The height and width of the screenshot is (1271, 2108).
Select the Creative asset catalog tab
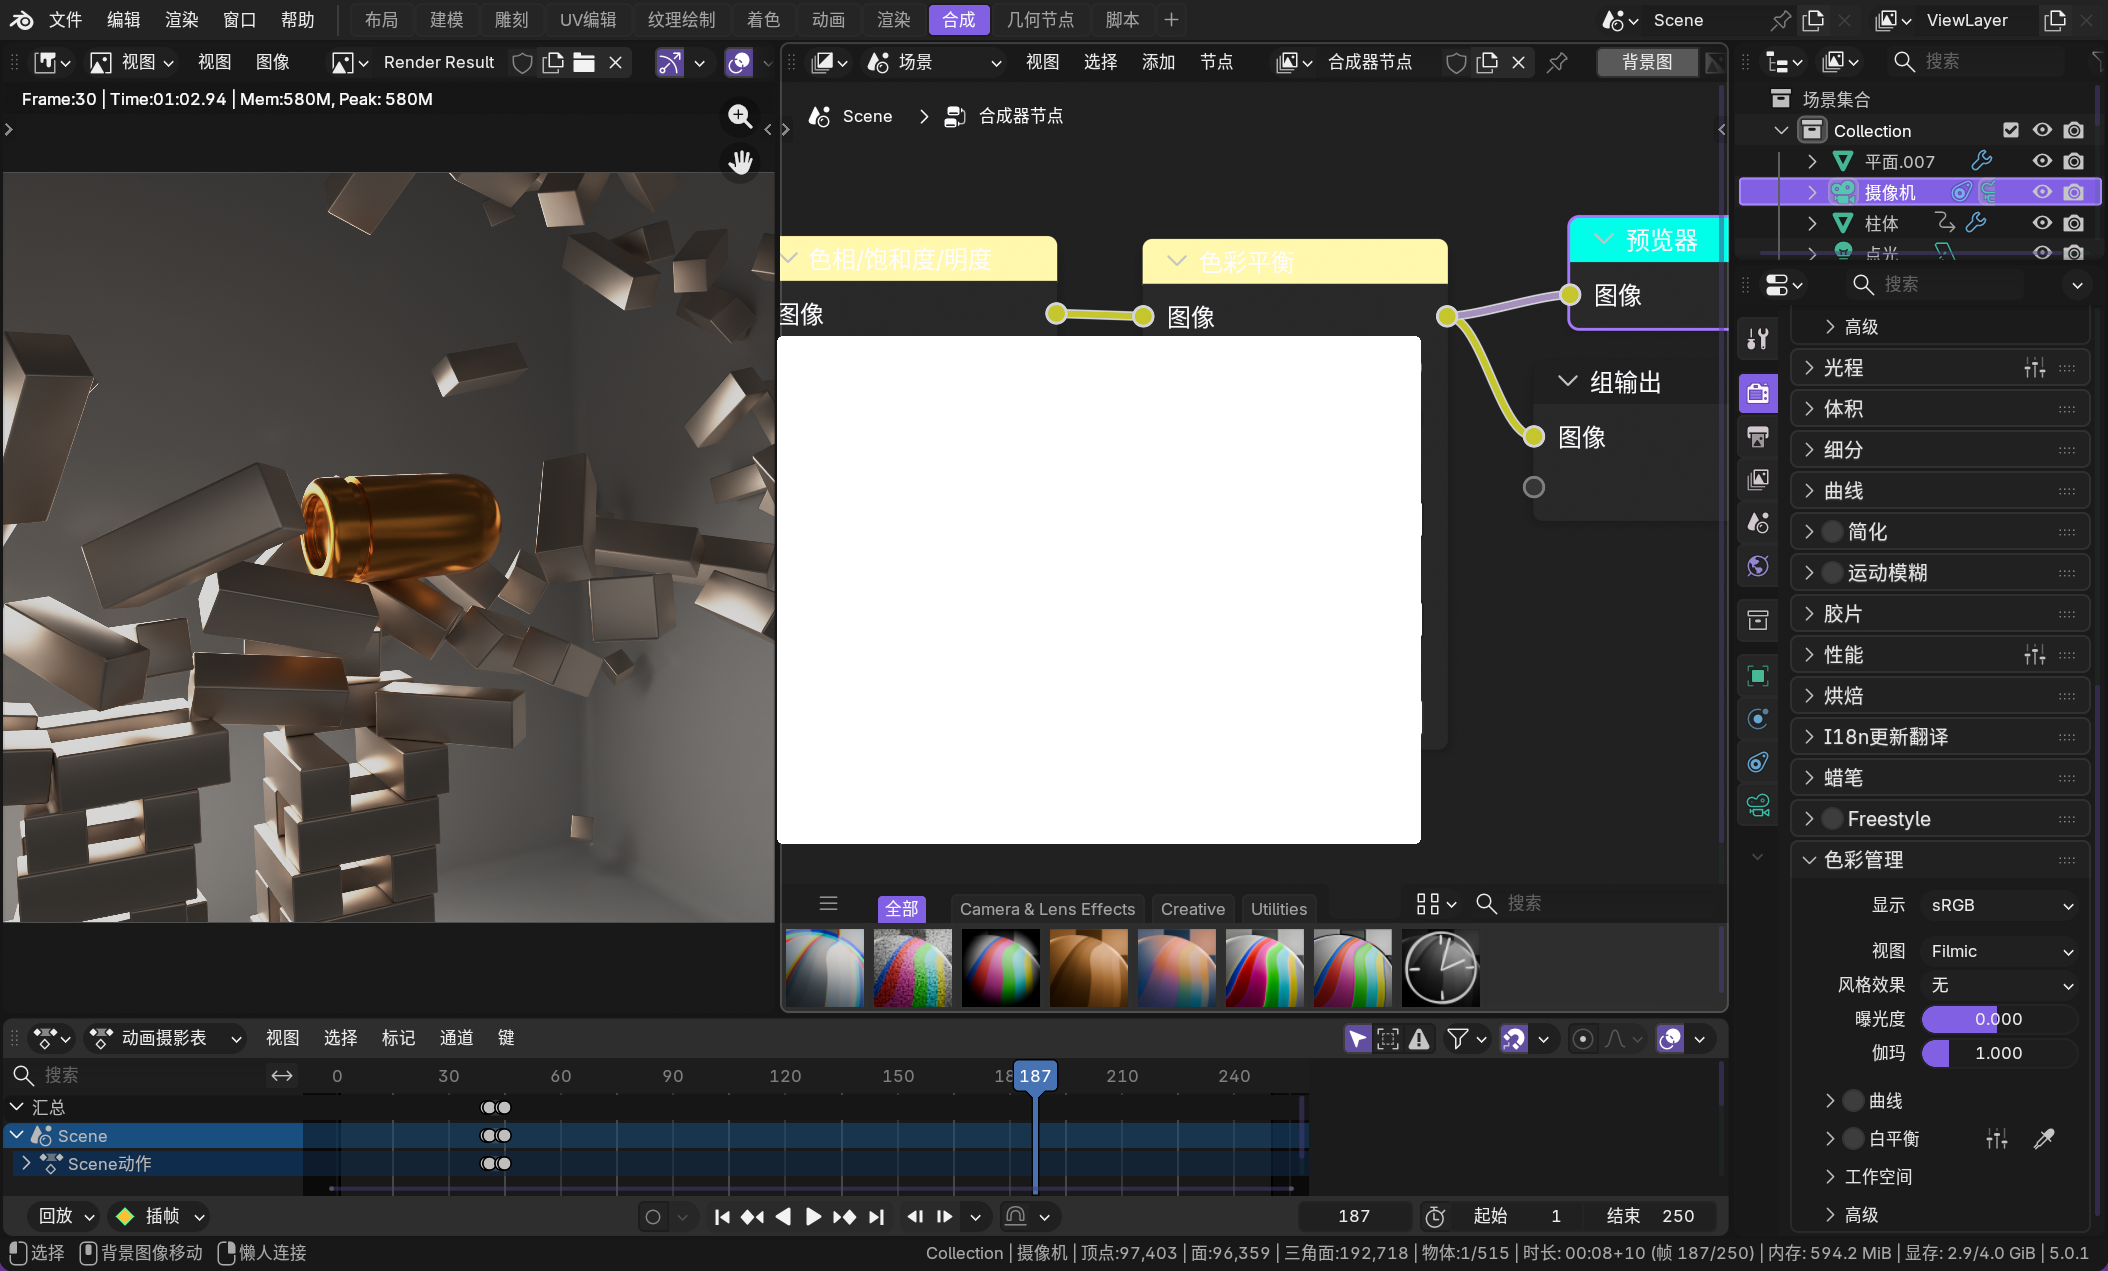(1192, 909)
